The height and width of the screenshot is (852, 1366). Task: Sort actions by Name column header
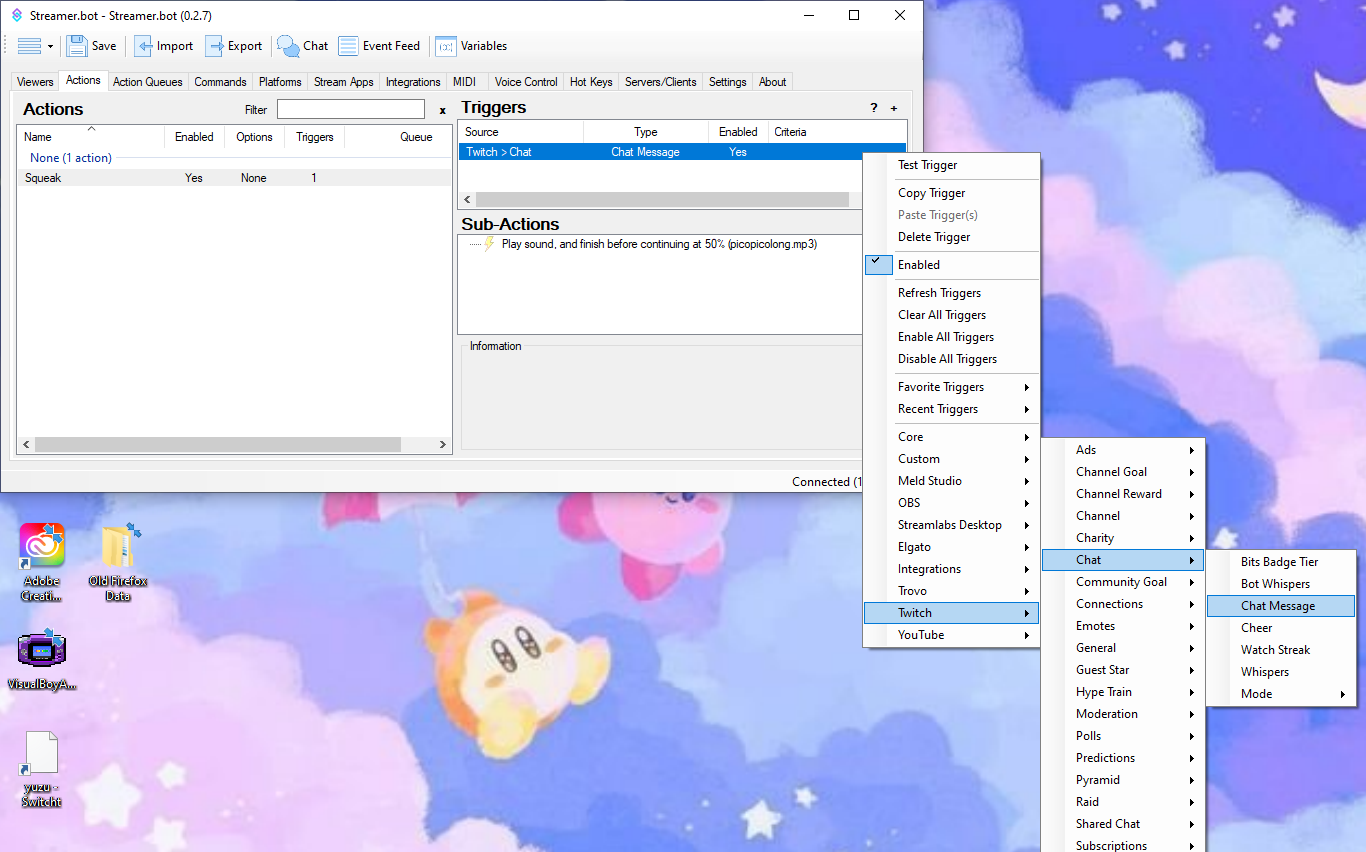(91, 137)
